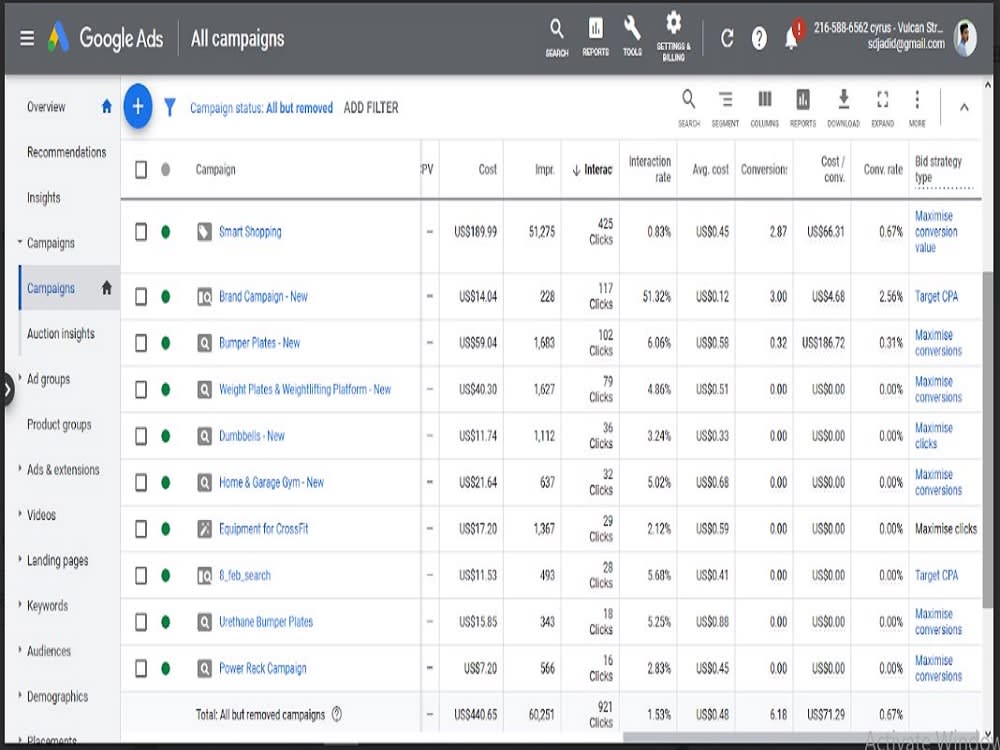Tick the Weight Plates & Weightlifting Platform checkbox
1000x750 pixels.
(141, 389)
